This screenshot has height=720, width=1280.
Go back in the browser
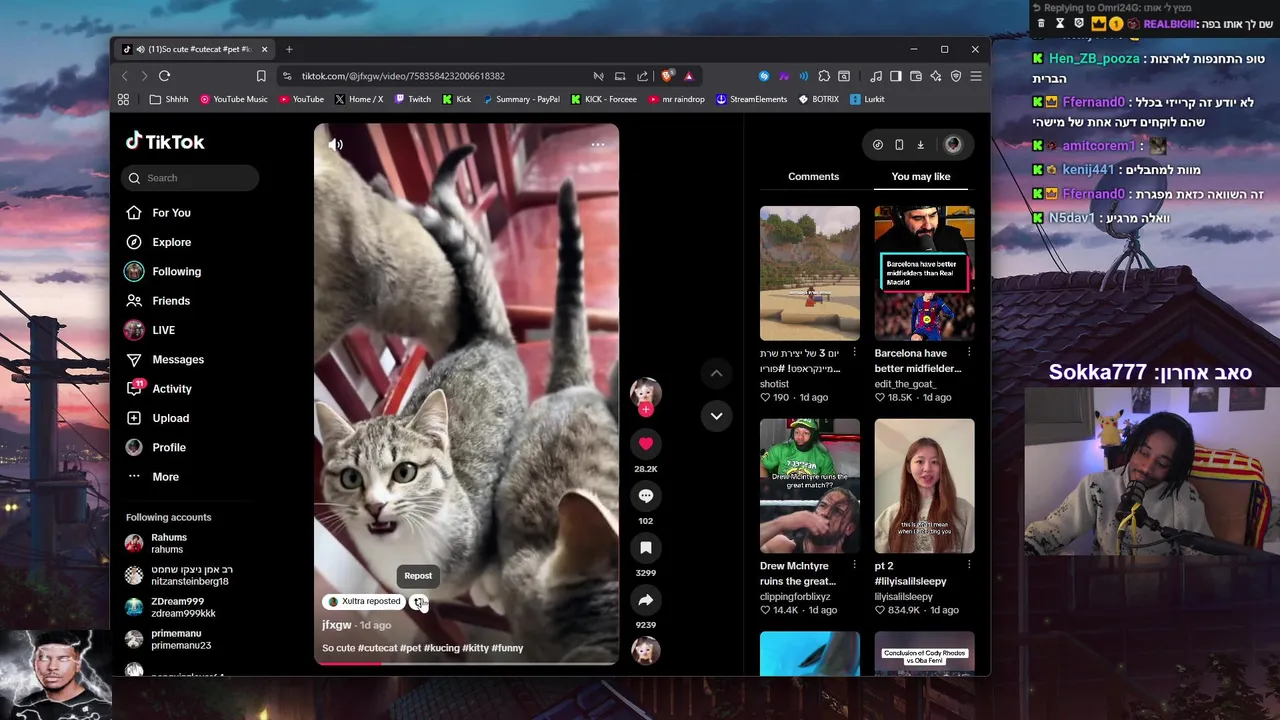[x=125, y=76]
